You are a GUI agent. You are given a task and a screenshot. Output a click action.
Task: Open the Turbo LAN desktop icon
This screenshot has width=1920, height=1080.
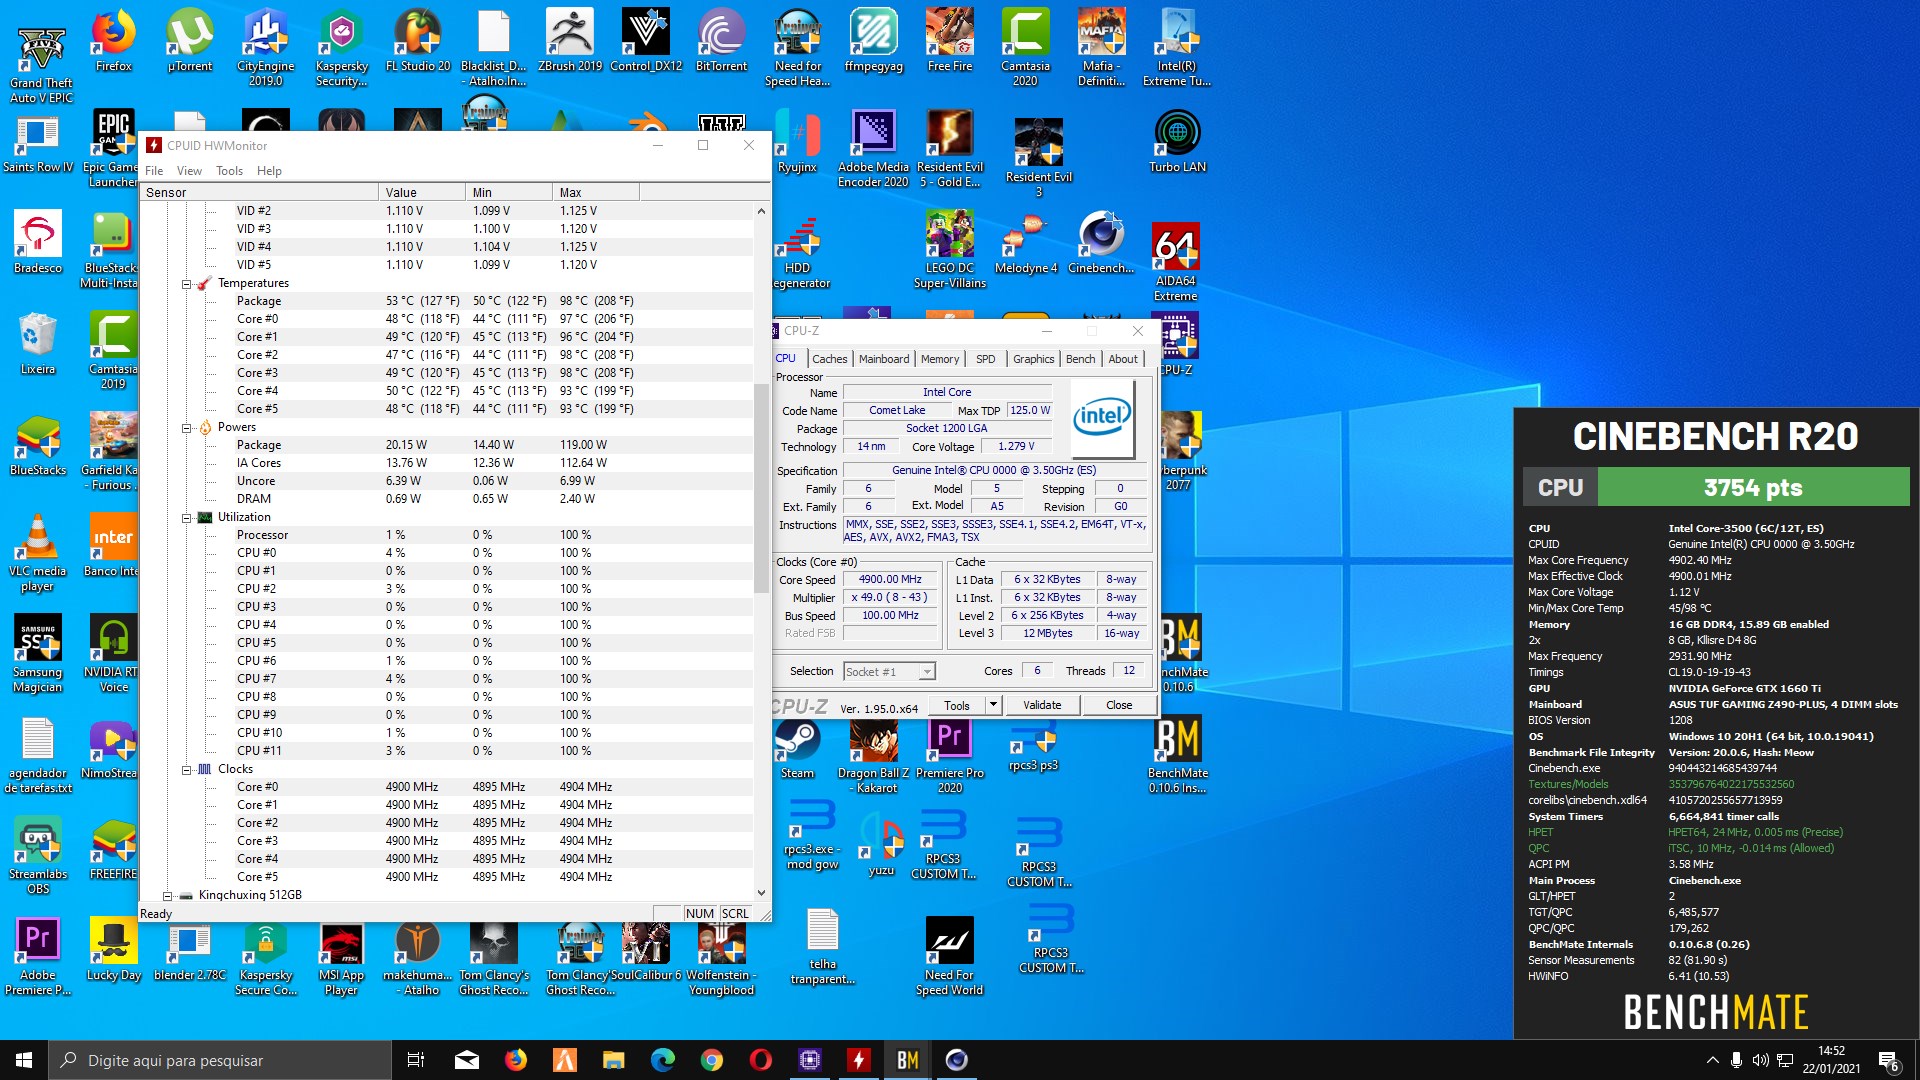point(1178,141)
